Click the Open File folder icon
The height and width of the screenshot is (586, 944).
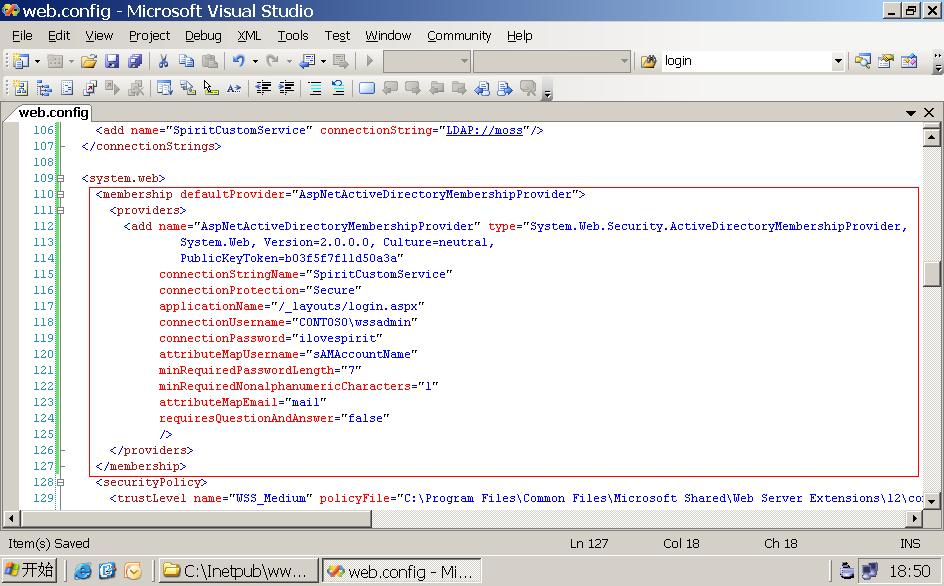(x=89, y=61)
